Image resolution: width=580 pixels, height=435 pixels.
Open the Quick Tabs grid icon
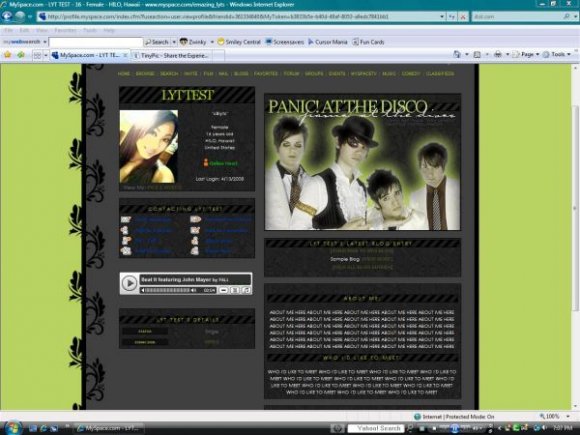(37, 55)
